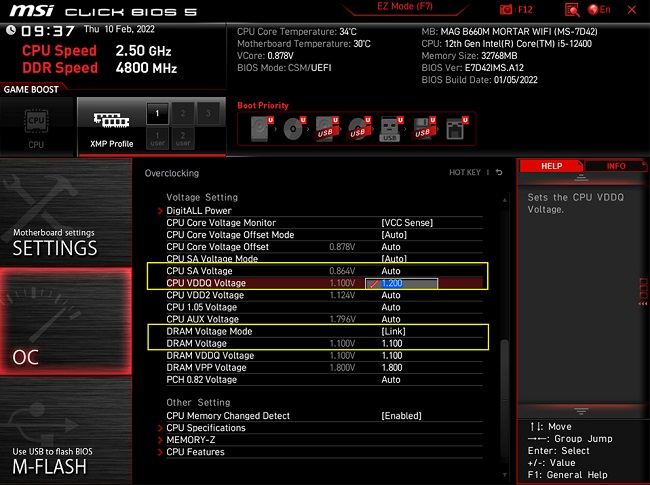
Task: Click the help panel top collapse handle
Action: point(581,178)
